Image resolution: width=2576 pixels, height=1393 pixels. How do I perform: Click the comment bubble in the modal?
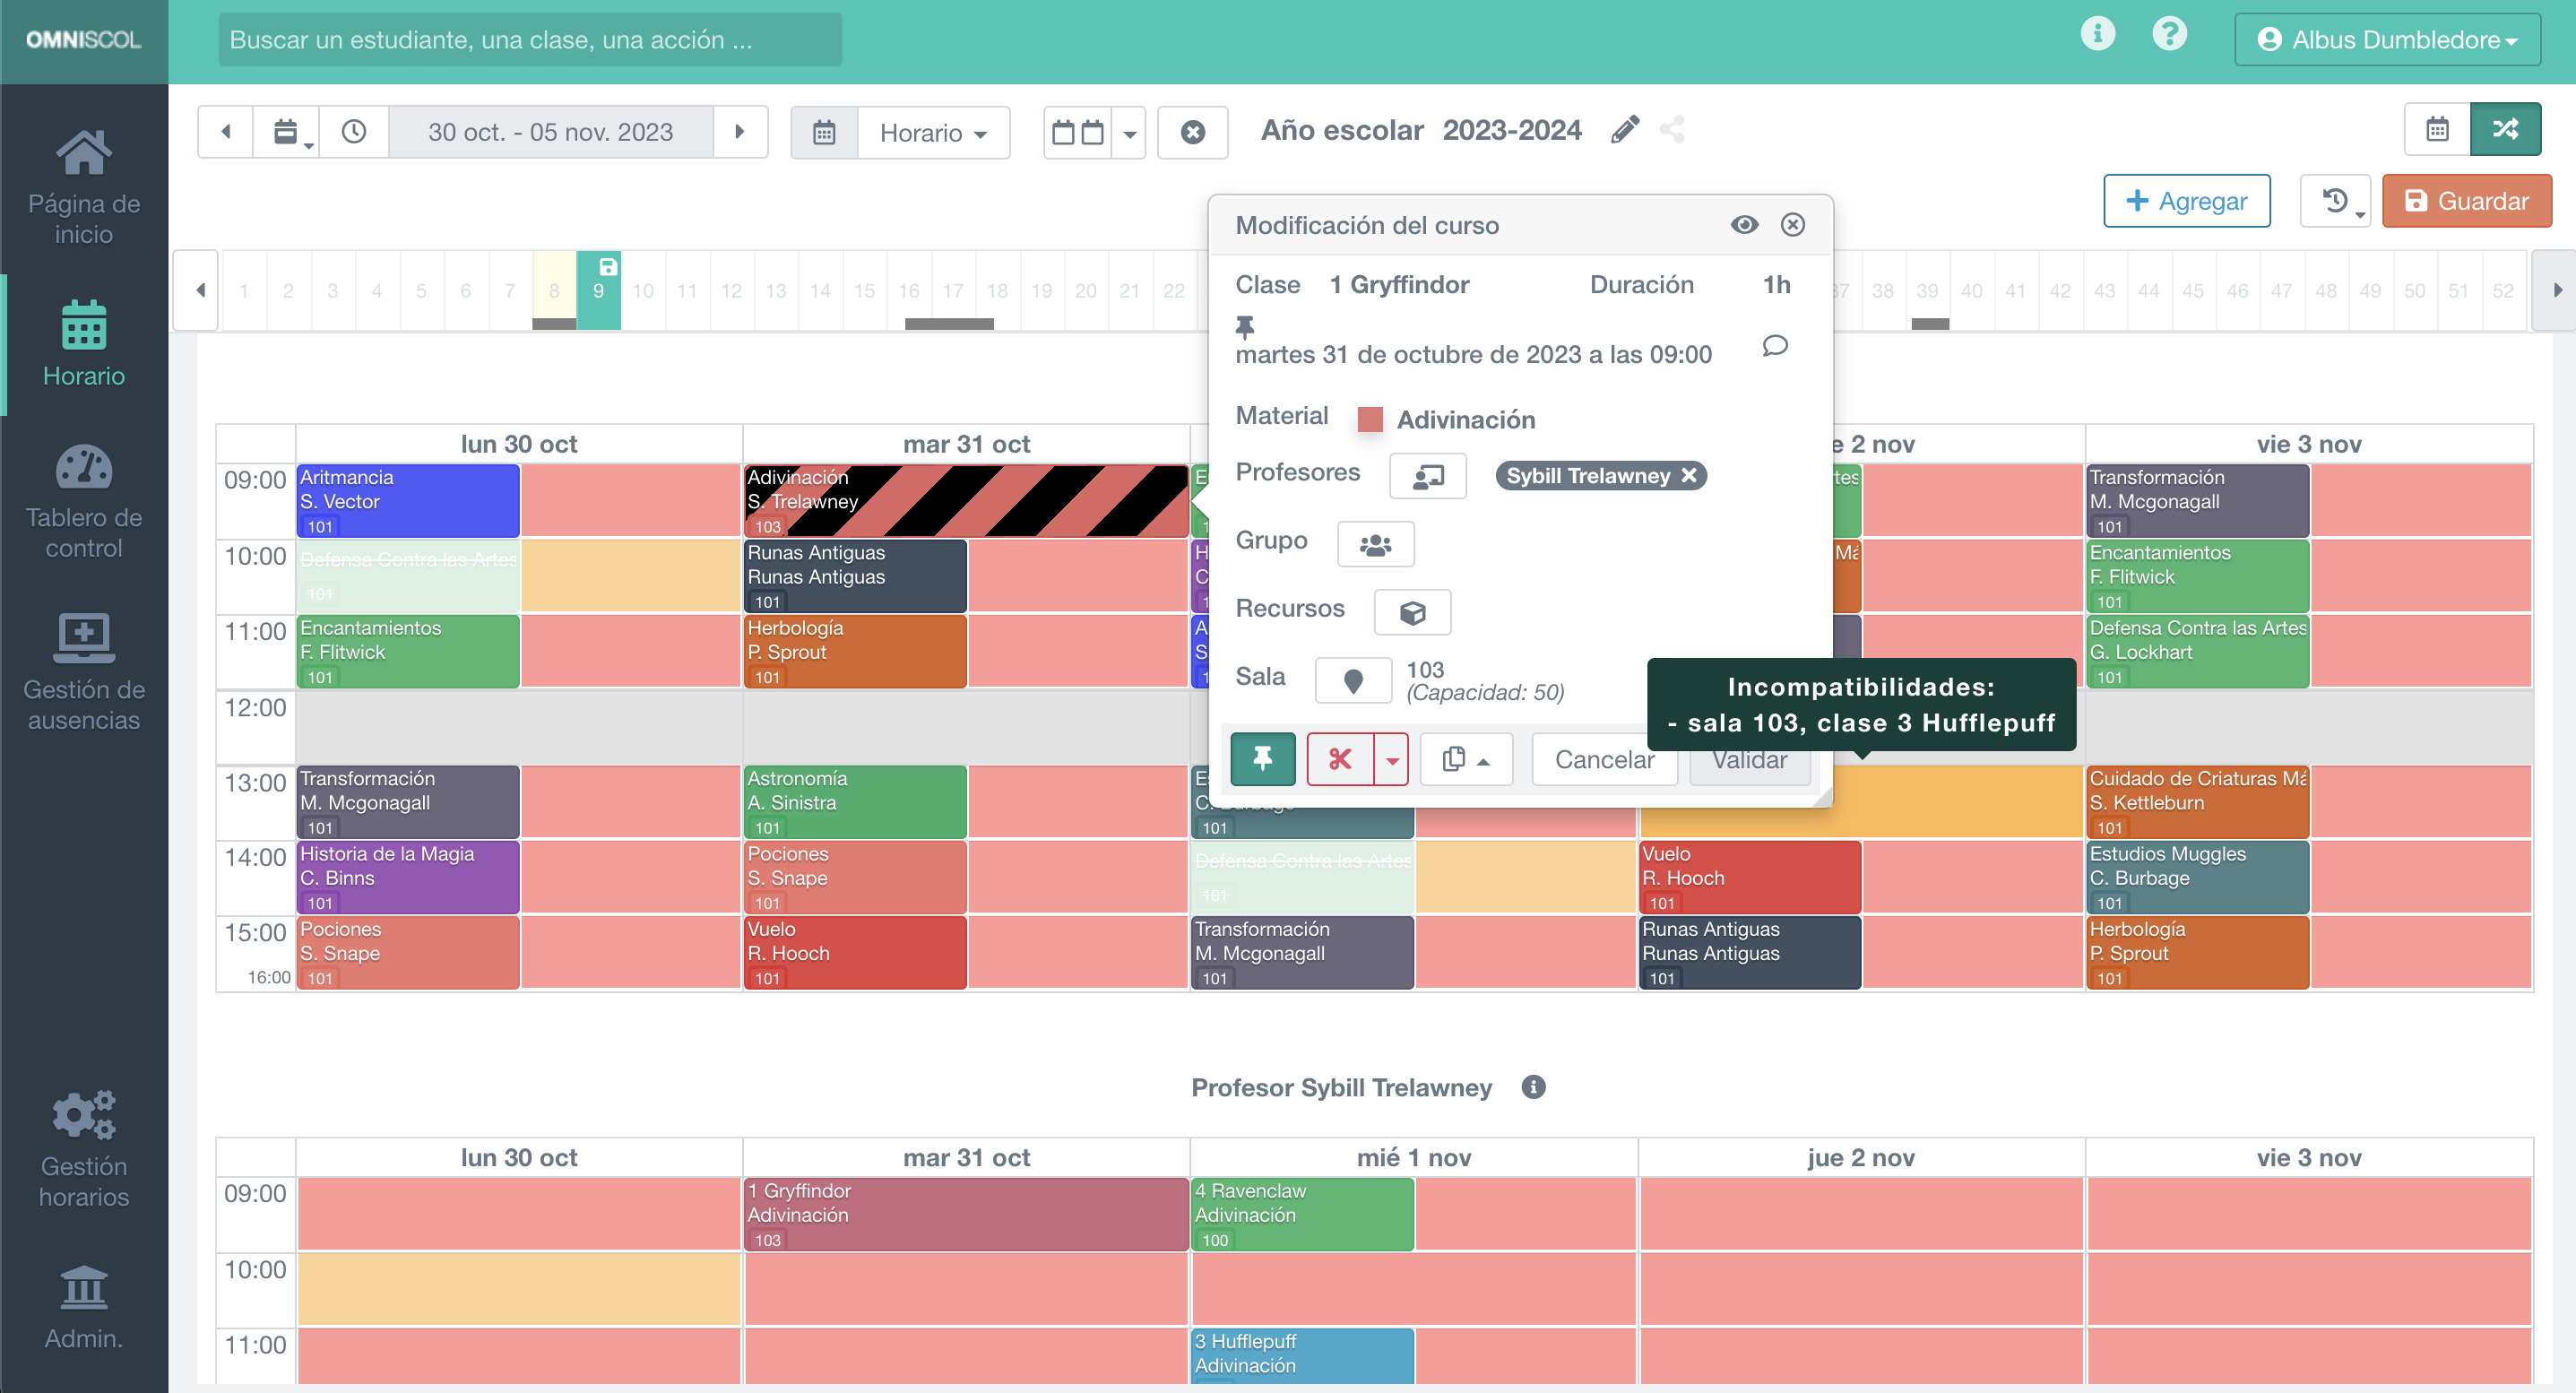tap(1776, 348)
